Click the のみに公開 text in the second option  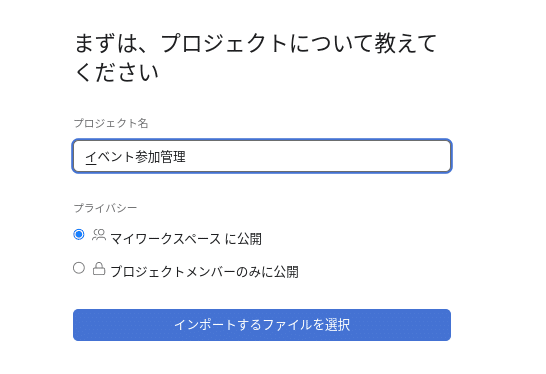[267, 272]
